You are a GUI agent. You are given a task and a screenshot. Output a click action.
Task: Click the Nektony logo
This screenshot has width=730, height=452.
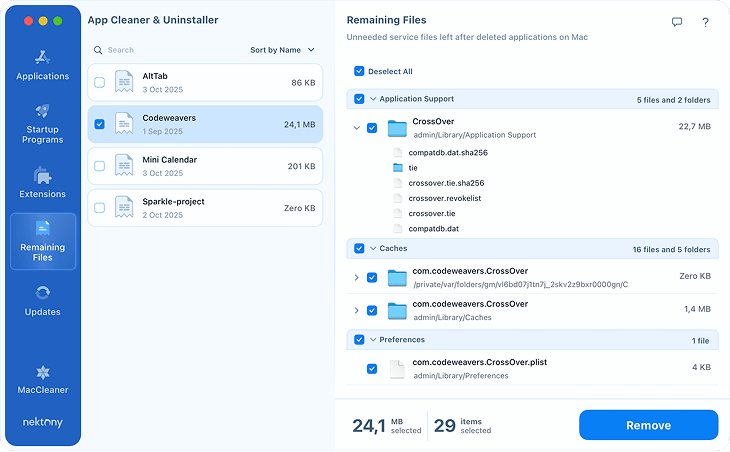click(x=43, y=423)
